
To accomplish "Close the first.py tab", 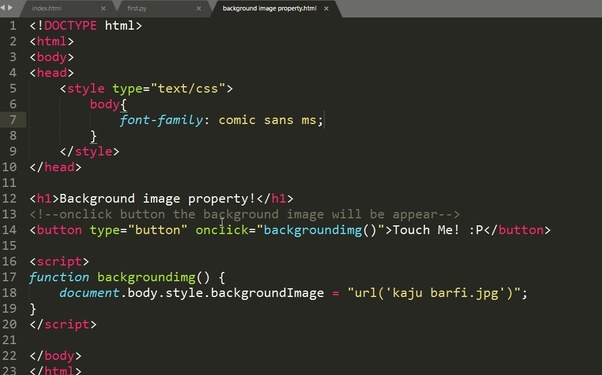I will pyautogui.click(x=198, y=8).
